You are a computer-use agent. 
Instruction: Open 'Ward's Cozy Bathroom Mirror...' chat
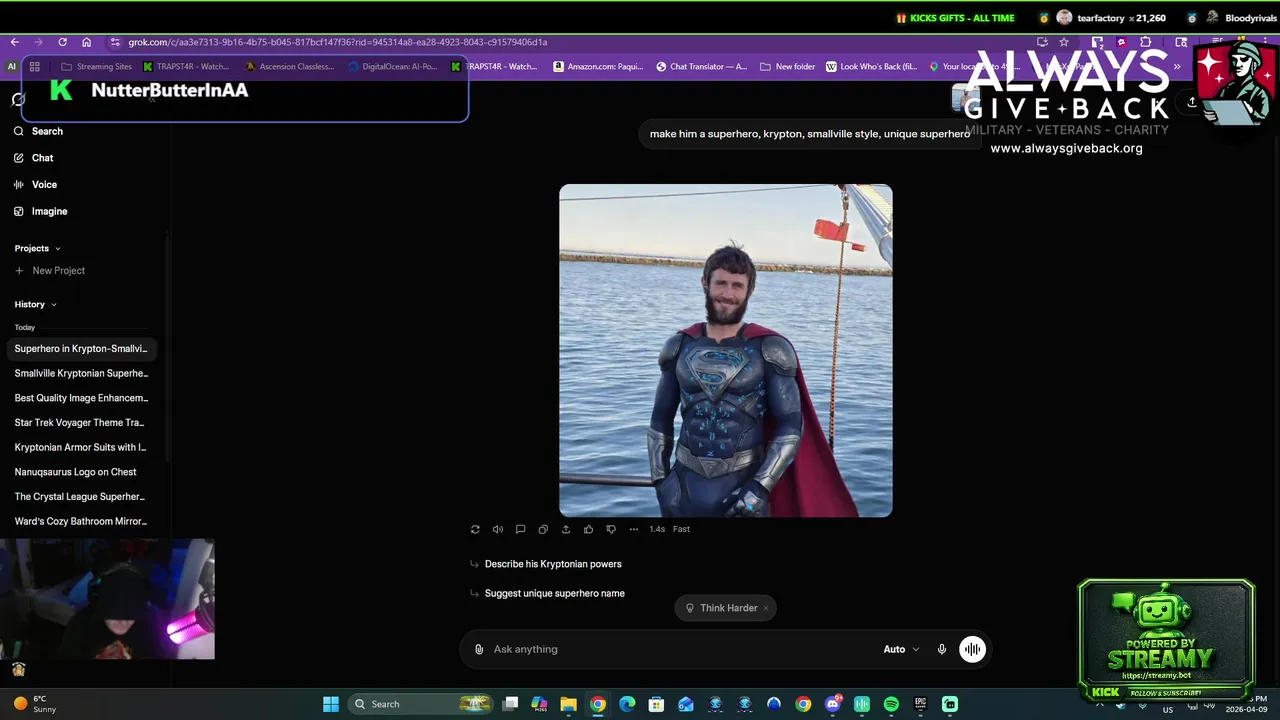tap(81, 521)
